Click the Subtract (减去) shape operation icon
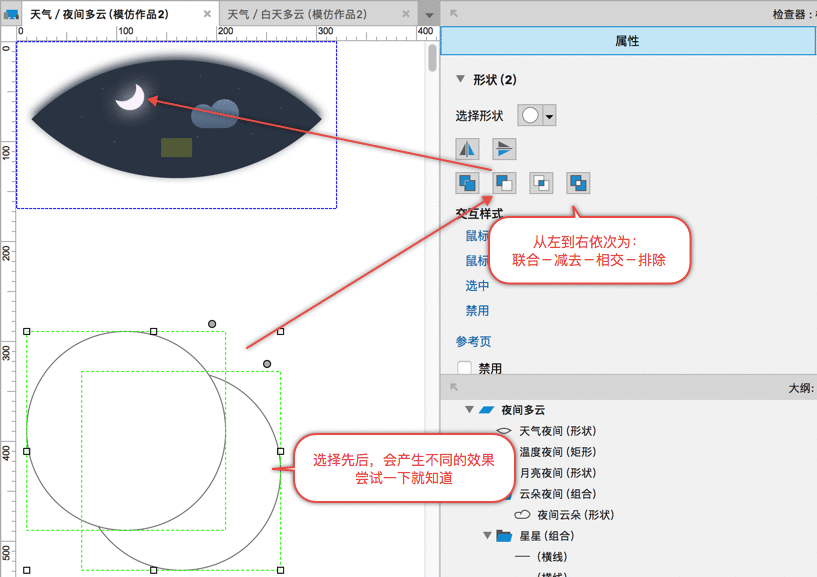 point(504,183)
